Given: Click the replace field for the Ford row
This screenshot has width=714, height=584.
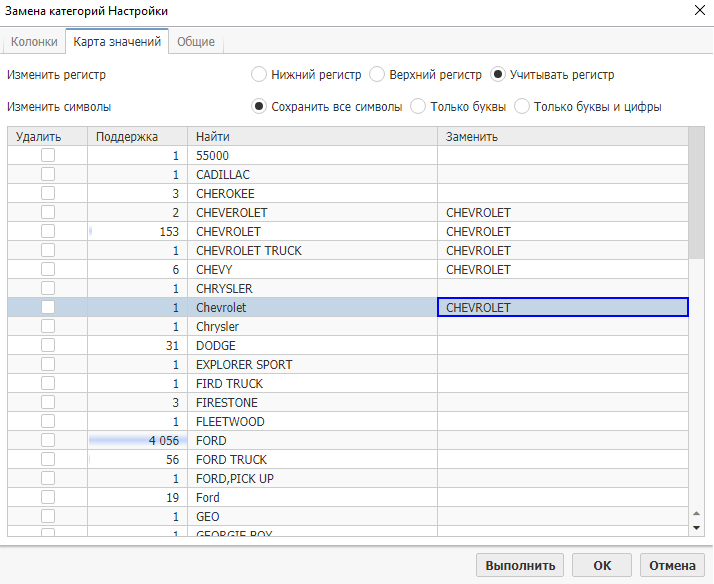Looking at the screenshot, I should (562, 498).
